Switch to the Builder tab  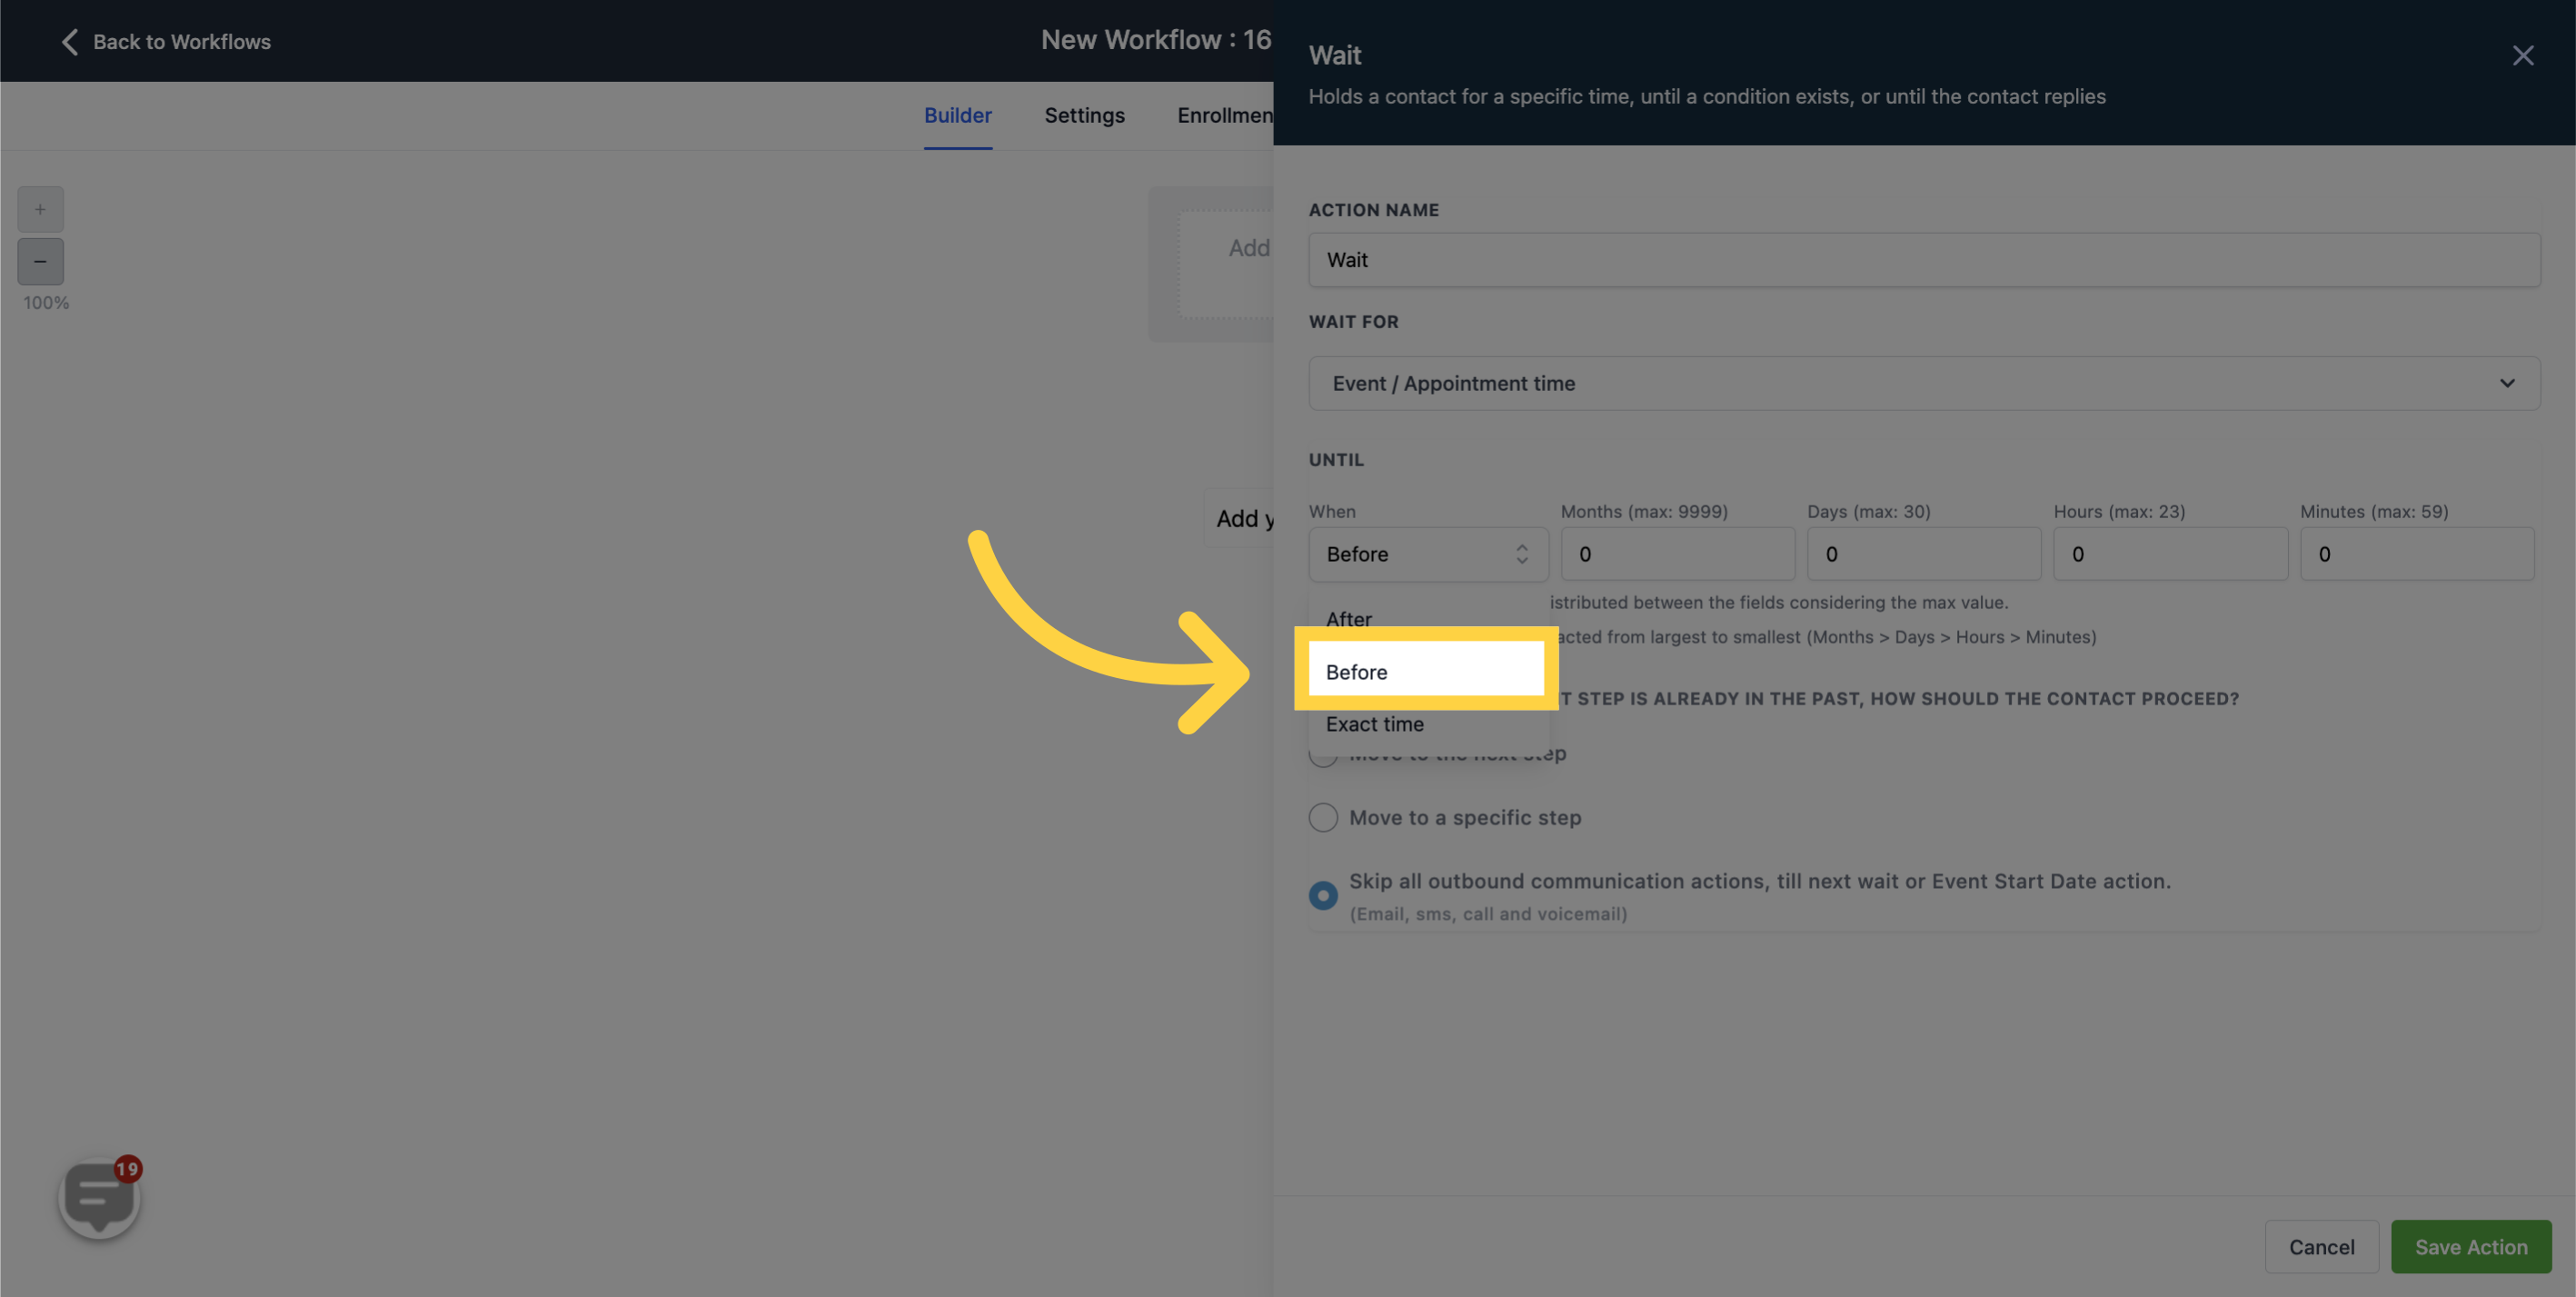[x=957, y=115]
